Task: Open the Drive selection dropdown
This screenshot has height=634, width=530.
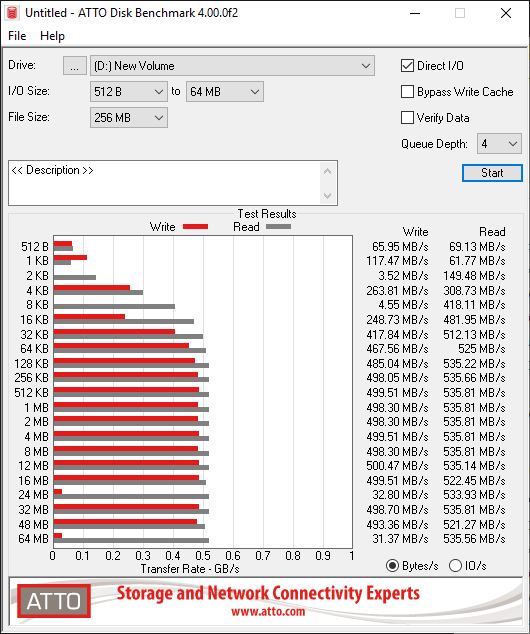Action: coord(232,66)
